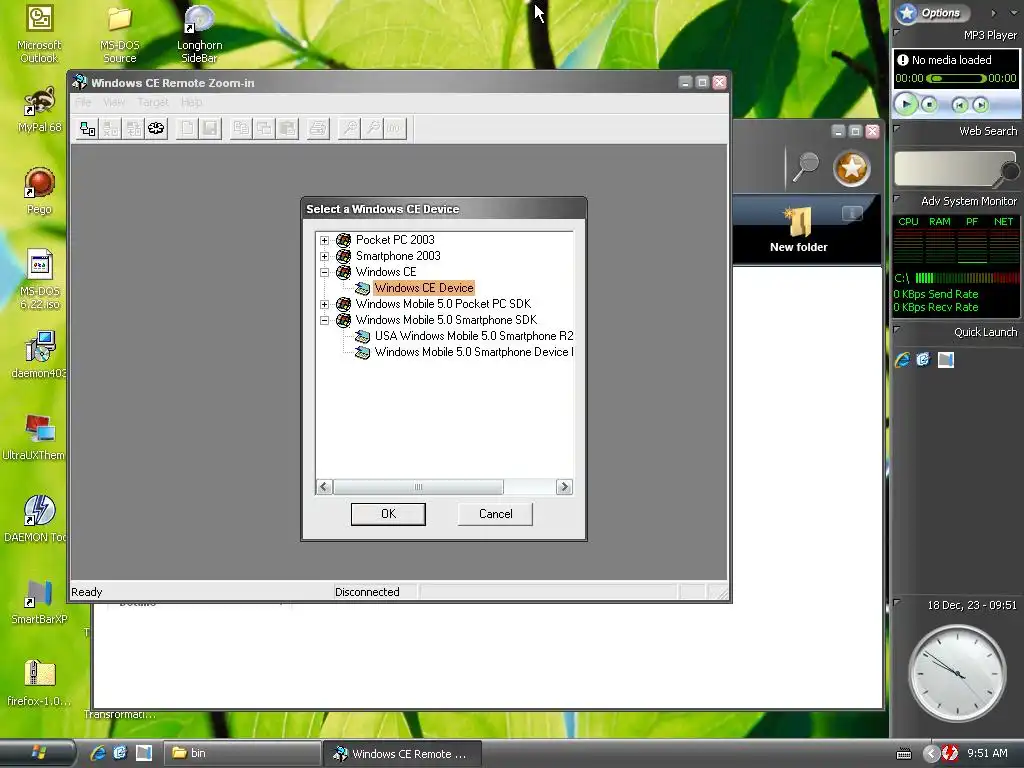The width and height of the screenshot is (1024, 768).
Task: Click the device list scroll left arrow
Action: point(324,487)
